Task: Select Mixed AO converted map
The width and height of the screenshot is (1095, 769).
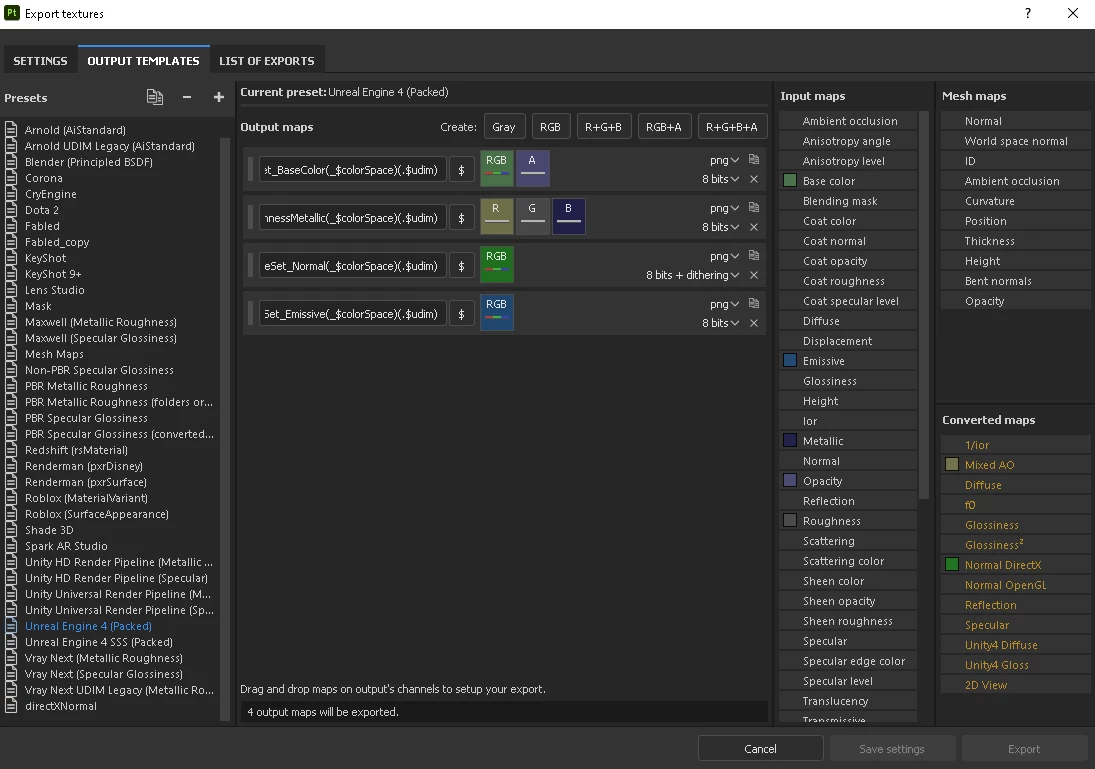Action: [1015, 465]
